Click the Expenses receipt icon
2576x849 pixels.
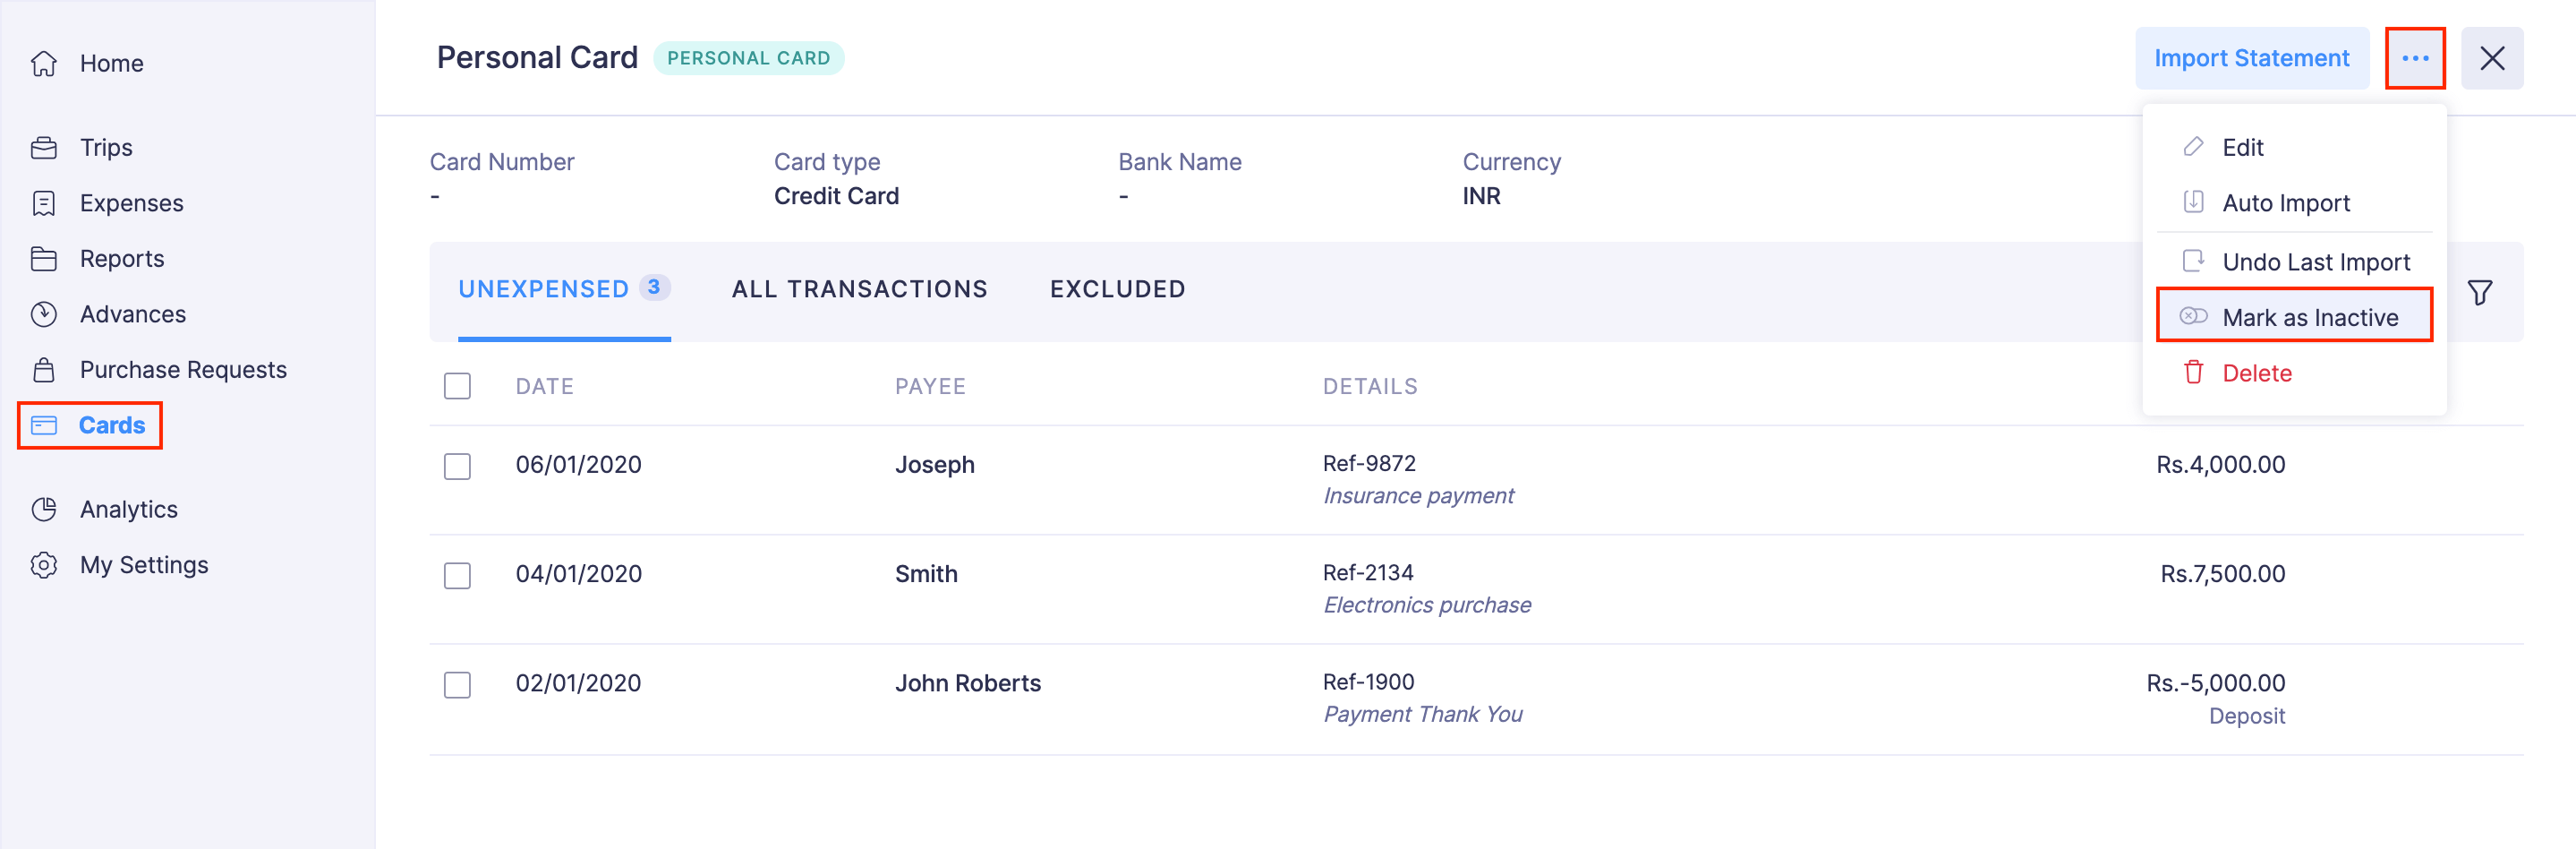pos(44,203)
